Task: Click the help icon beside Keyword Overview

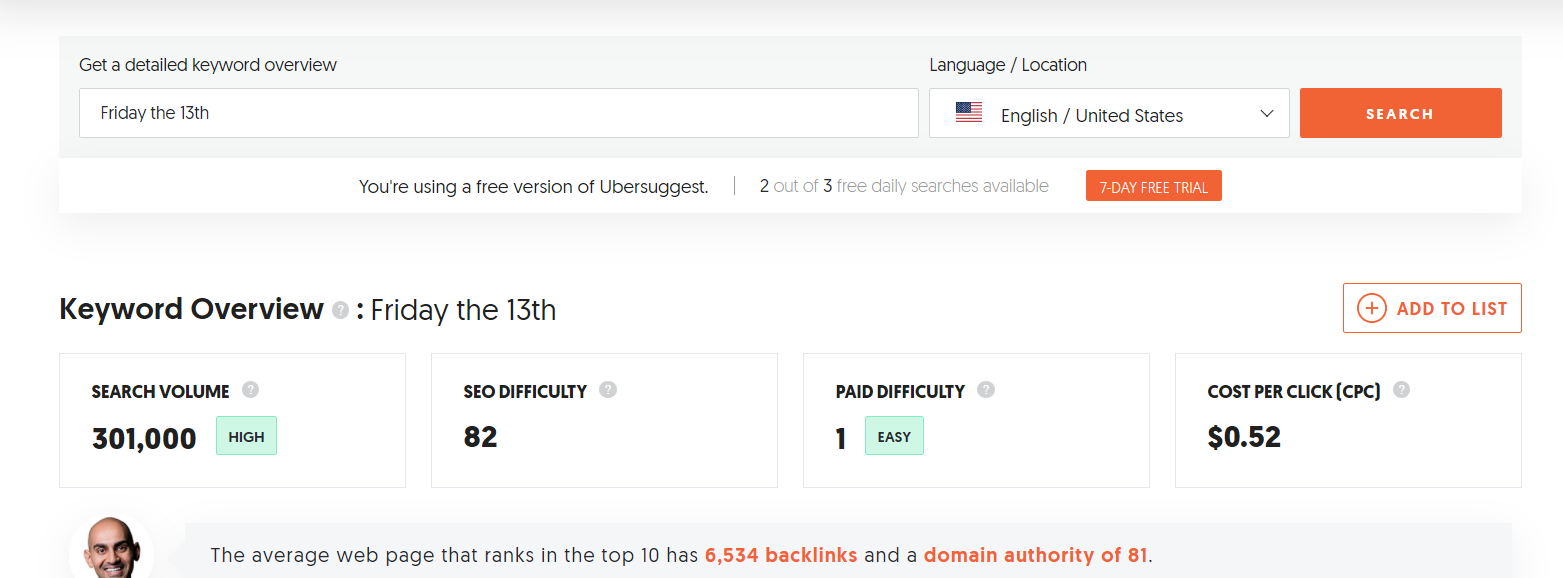Action: (340, 310)
